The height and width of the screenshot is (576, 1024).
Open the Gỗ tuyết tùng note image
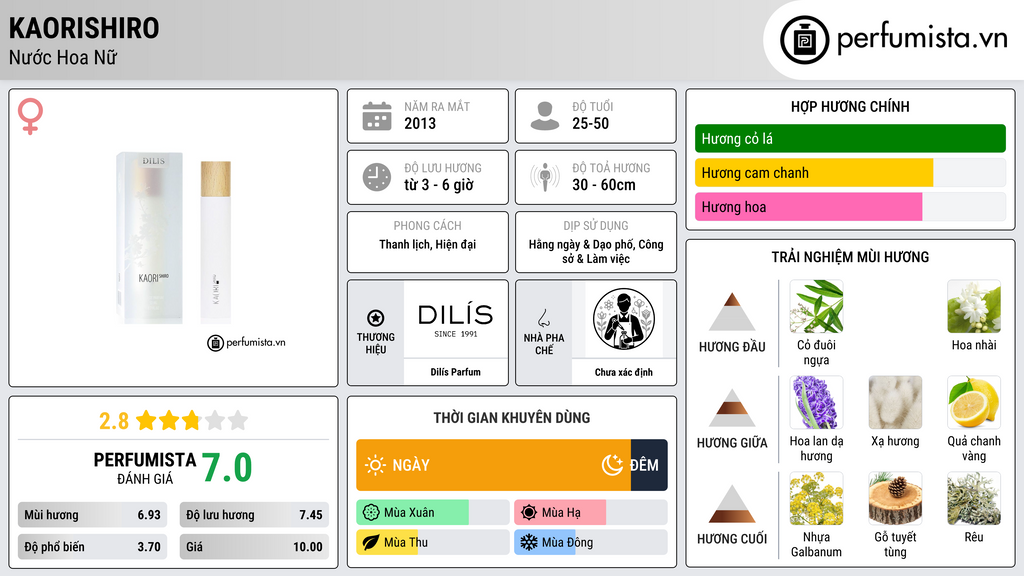895,498
